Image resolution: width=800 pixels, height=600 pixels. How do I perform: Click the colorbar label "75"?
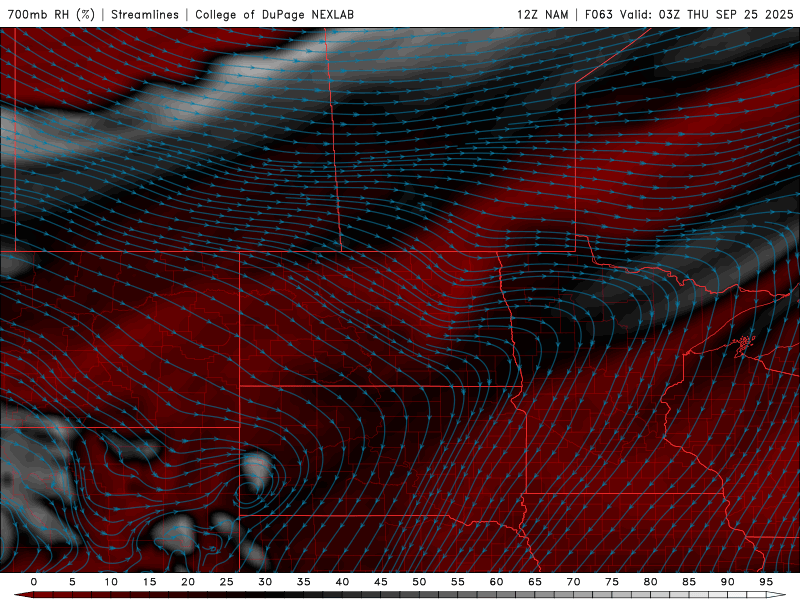pos(612,582)
